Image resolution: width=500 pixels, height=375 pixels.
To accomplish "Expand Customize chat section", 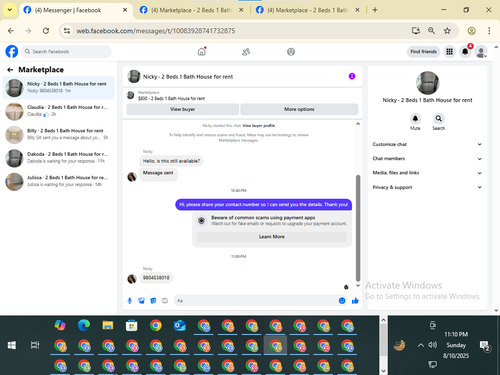I will (427, 144).
